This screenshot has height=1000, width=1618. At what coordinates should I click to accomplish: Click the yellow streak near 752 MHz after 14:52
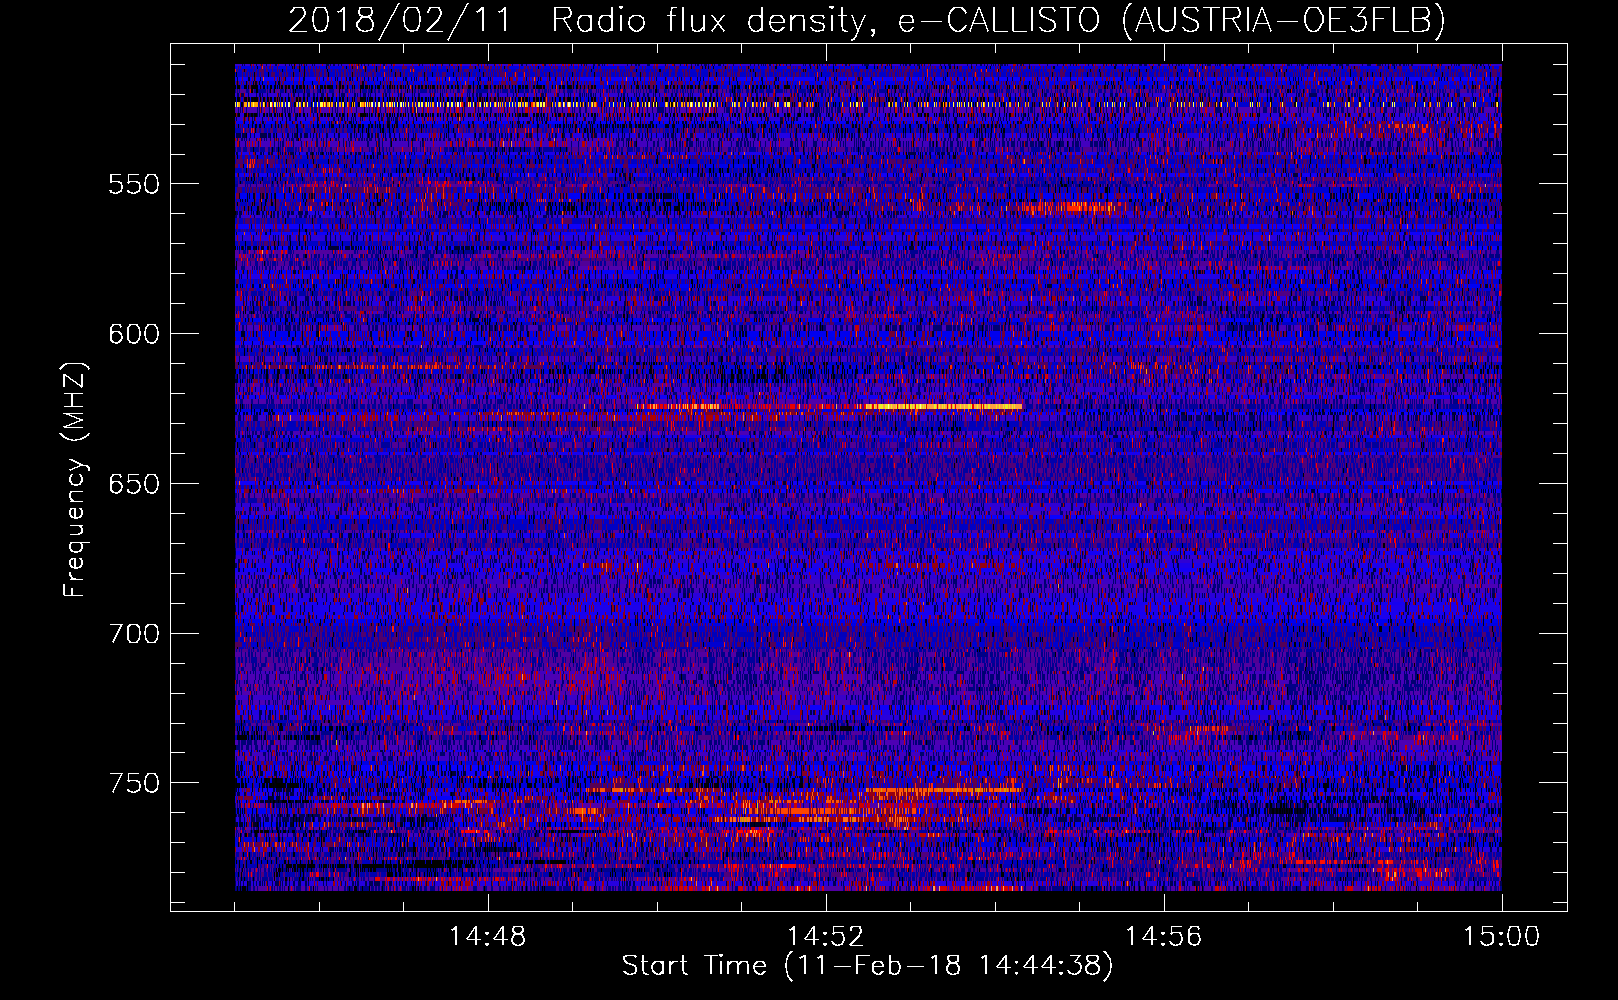pyautogui.click(x=943, y=790)
